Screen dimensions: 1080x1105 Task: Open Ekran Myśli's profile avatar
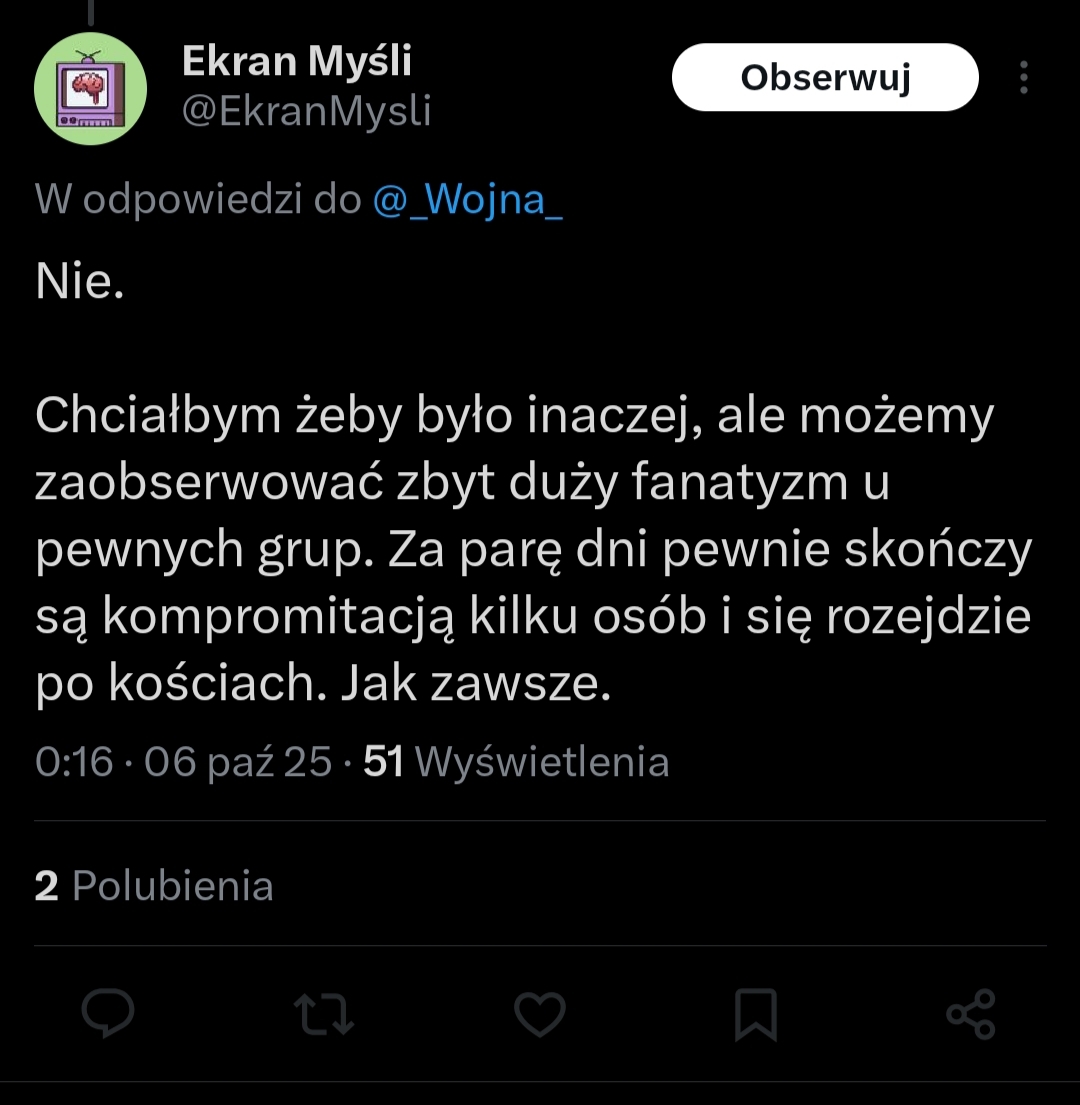point(91,88)
